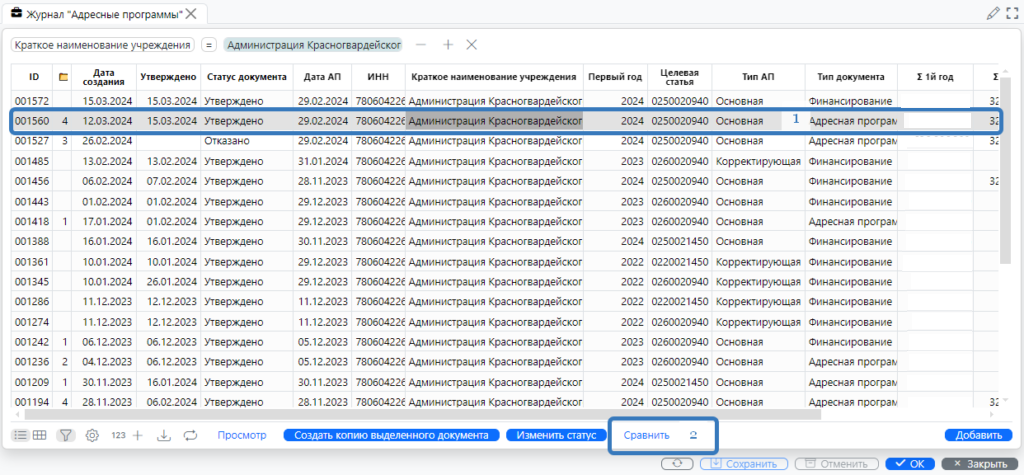Click 'Создать копию выделенного документа' button
The image size is (1024, 475).
(391, 436)
